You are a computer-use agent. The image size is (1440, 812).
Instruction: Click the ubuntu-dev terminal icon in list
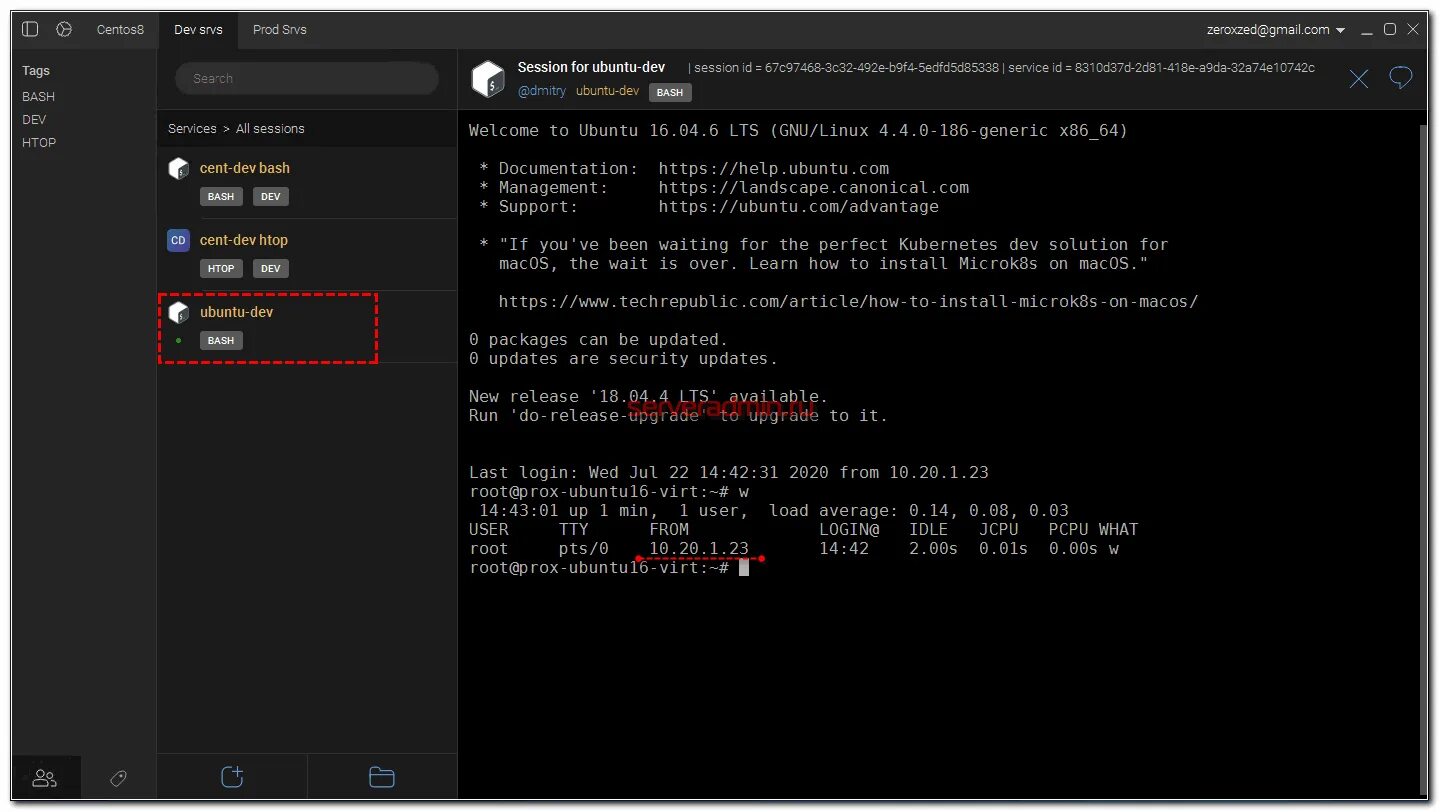coord(179,312)
